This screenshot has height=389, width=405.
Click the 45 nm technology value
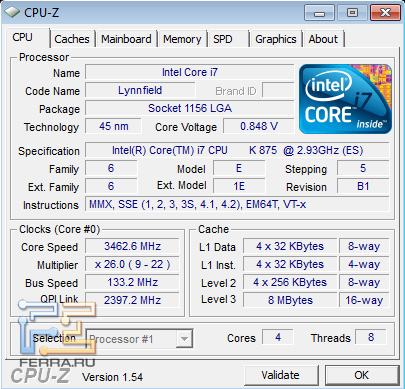[x=113, y=126]
